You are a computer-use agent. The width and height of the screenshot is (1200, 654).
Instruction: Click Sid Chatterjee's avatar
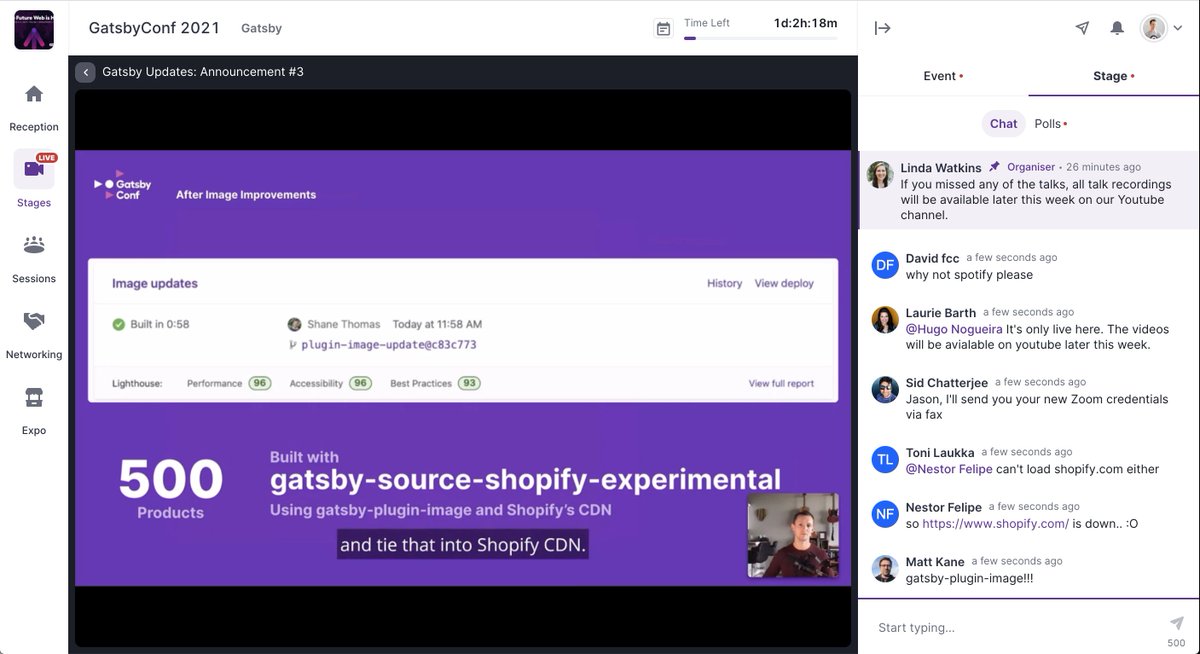pyautogui.click(x=885, y=389)
